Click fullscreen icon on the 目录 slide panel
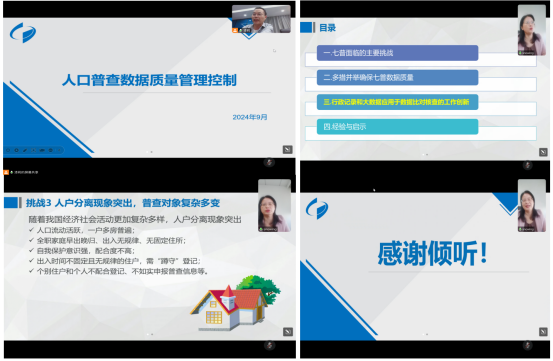Image resolution: width=553 pixels, height=361 pixels. pos(543,152)
